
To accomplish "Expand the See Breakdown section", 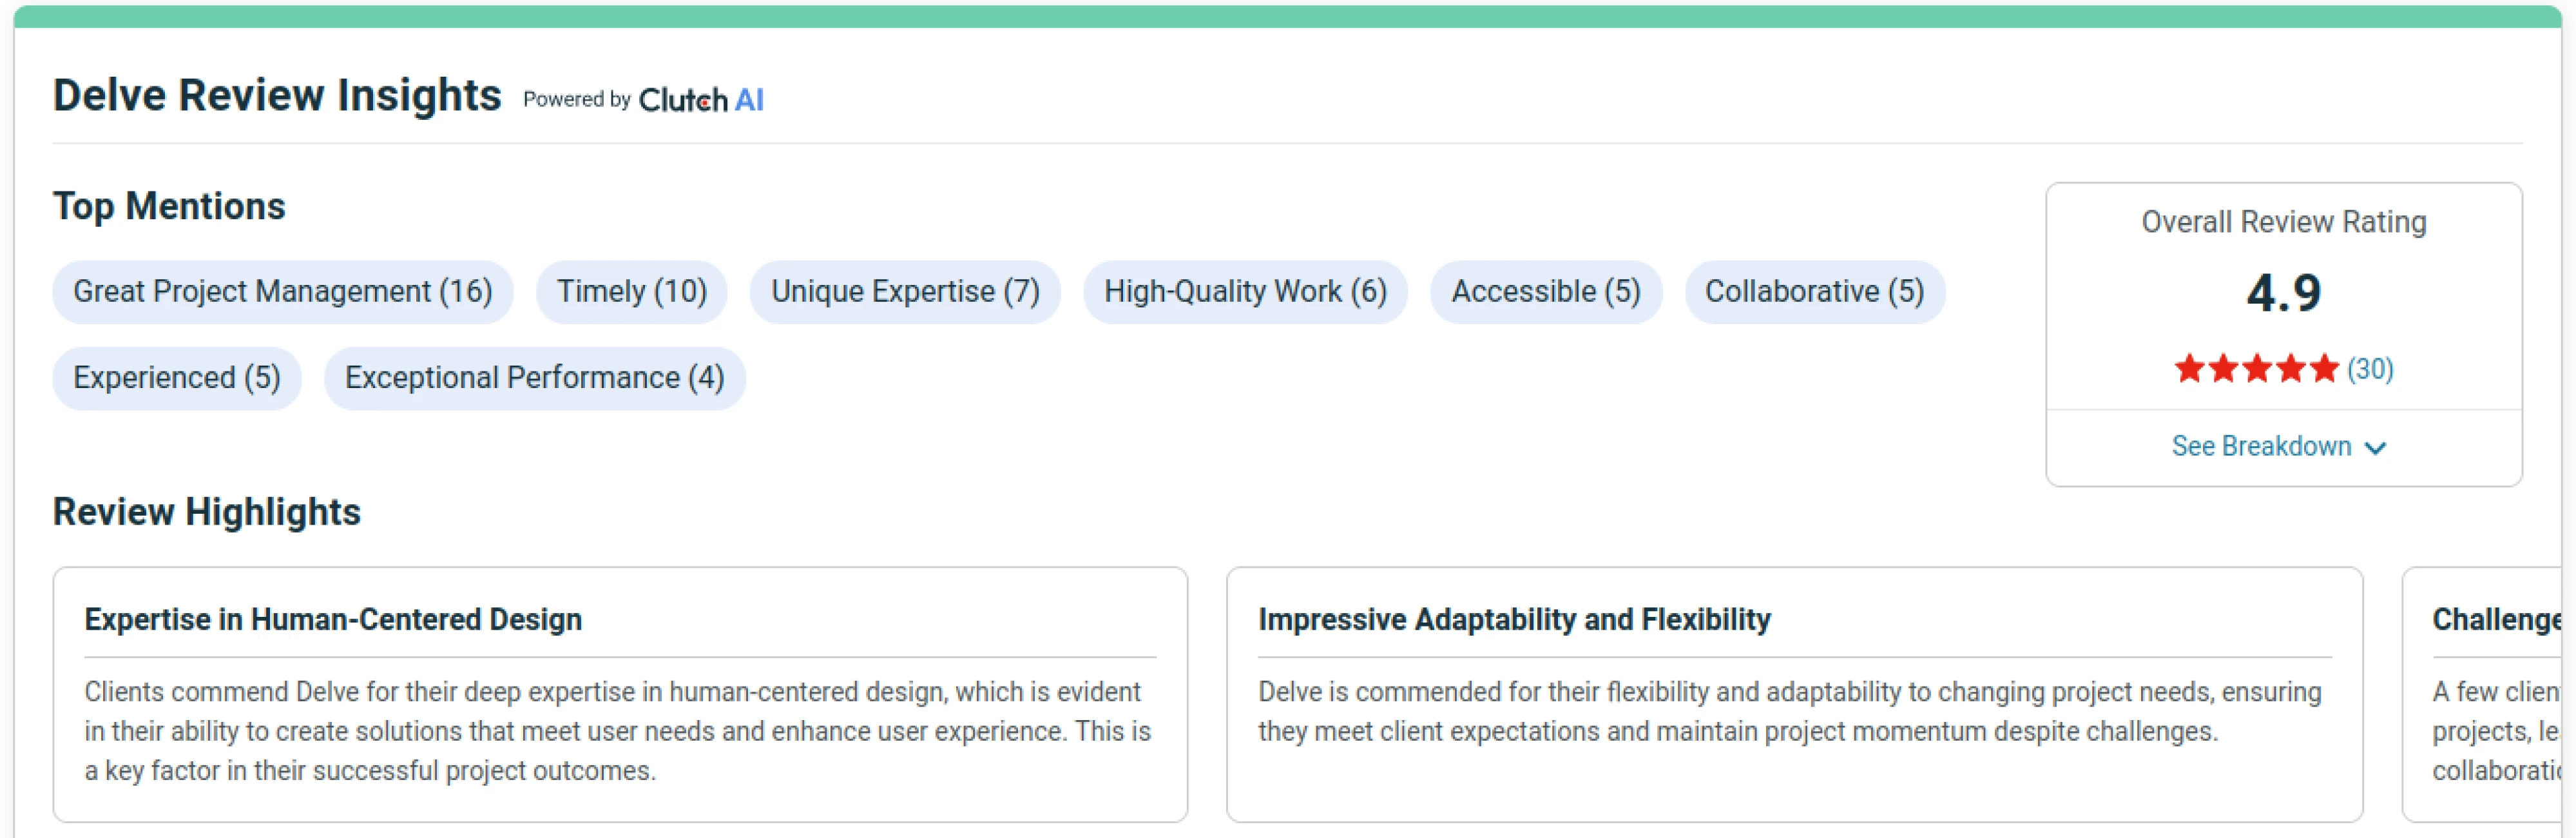I will (x=2278, y=447).
